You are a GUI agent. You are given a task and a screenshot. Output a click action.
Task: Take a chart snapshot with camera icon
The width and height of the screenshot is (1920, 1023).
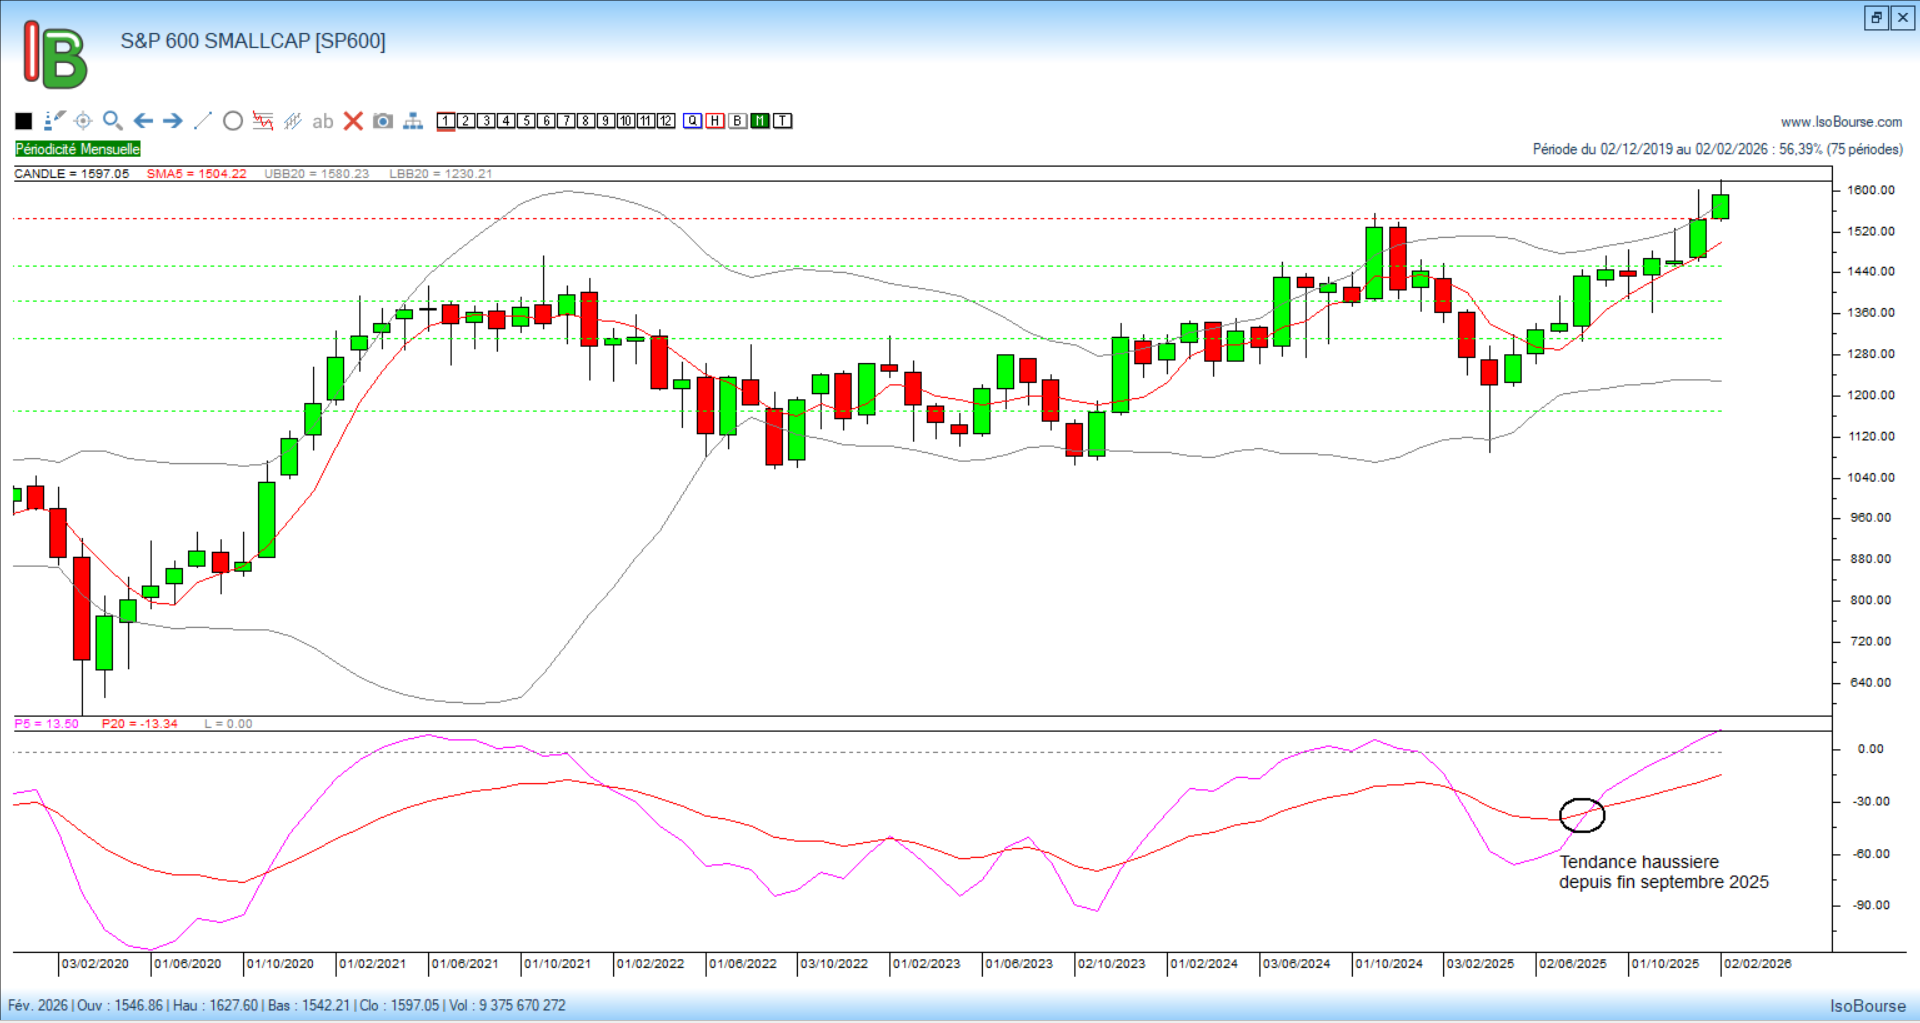click(x=382, y=121)
